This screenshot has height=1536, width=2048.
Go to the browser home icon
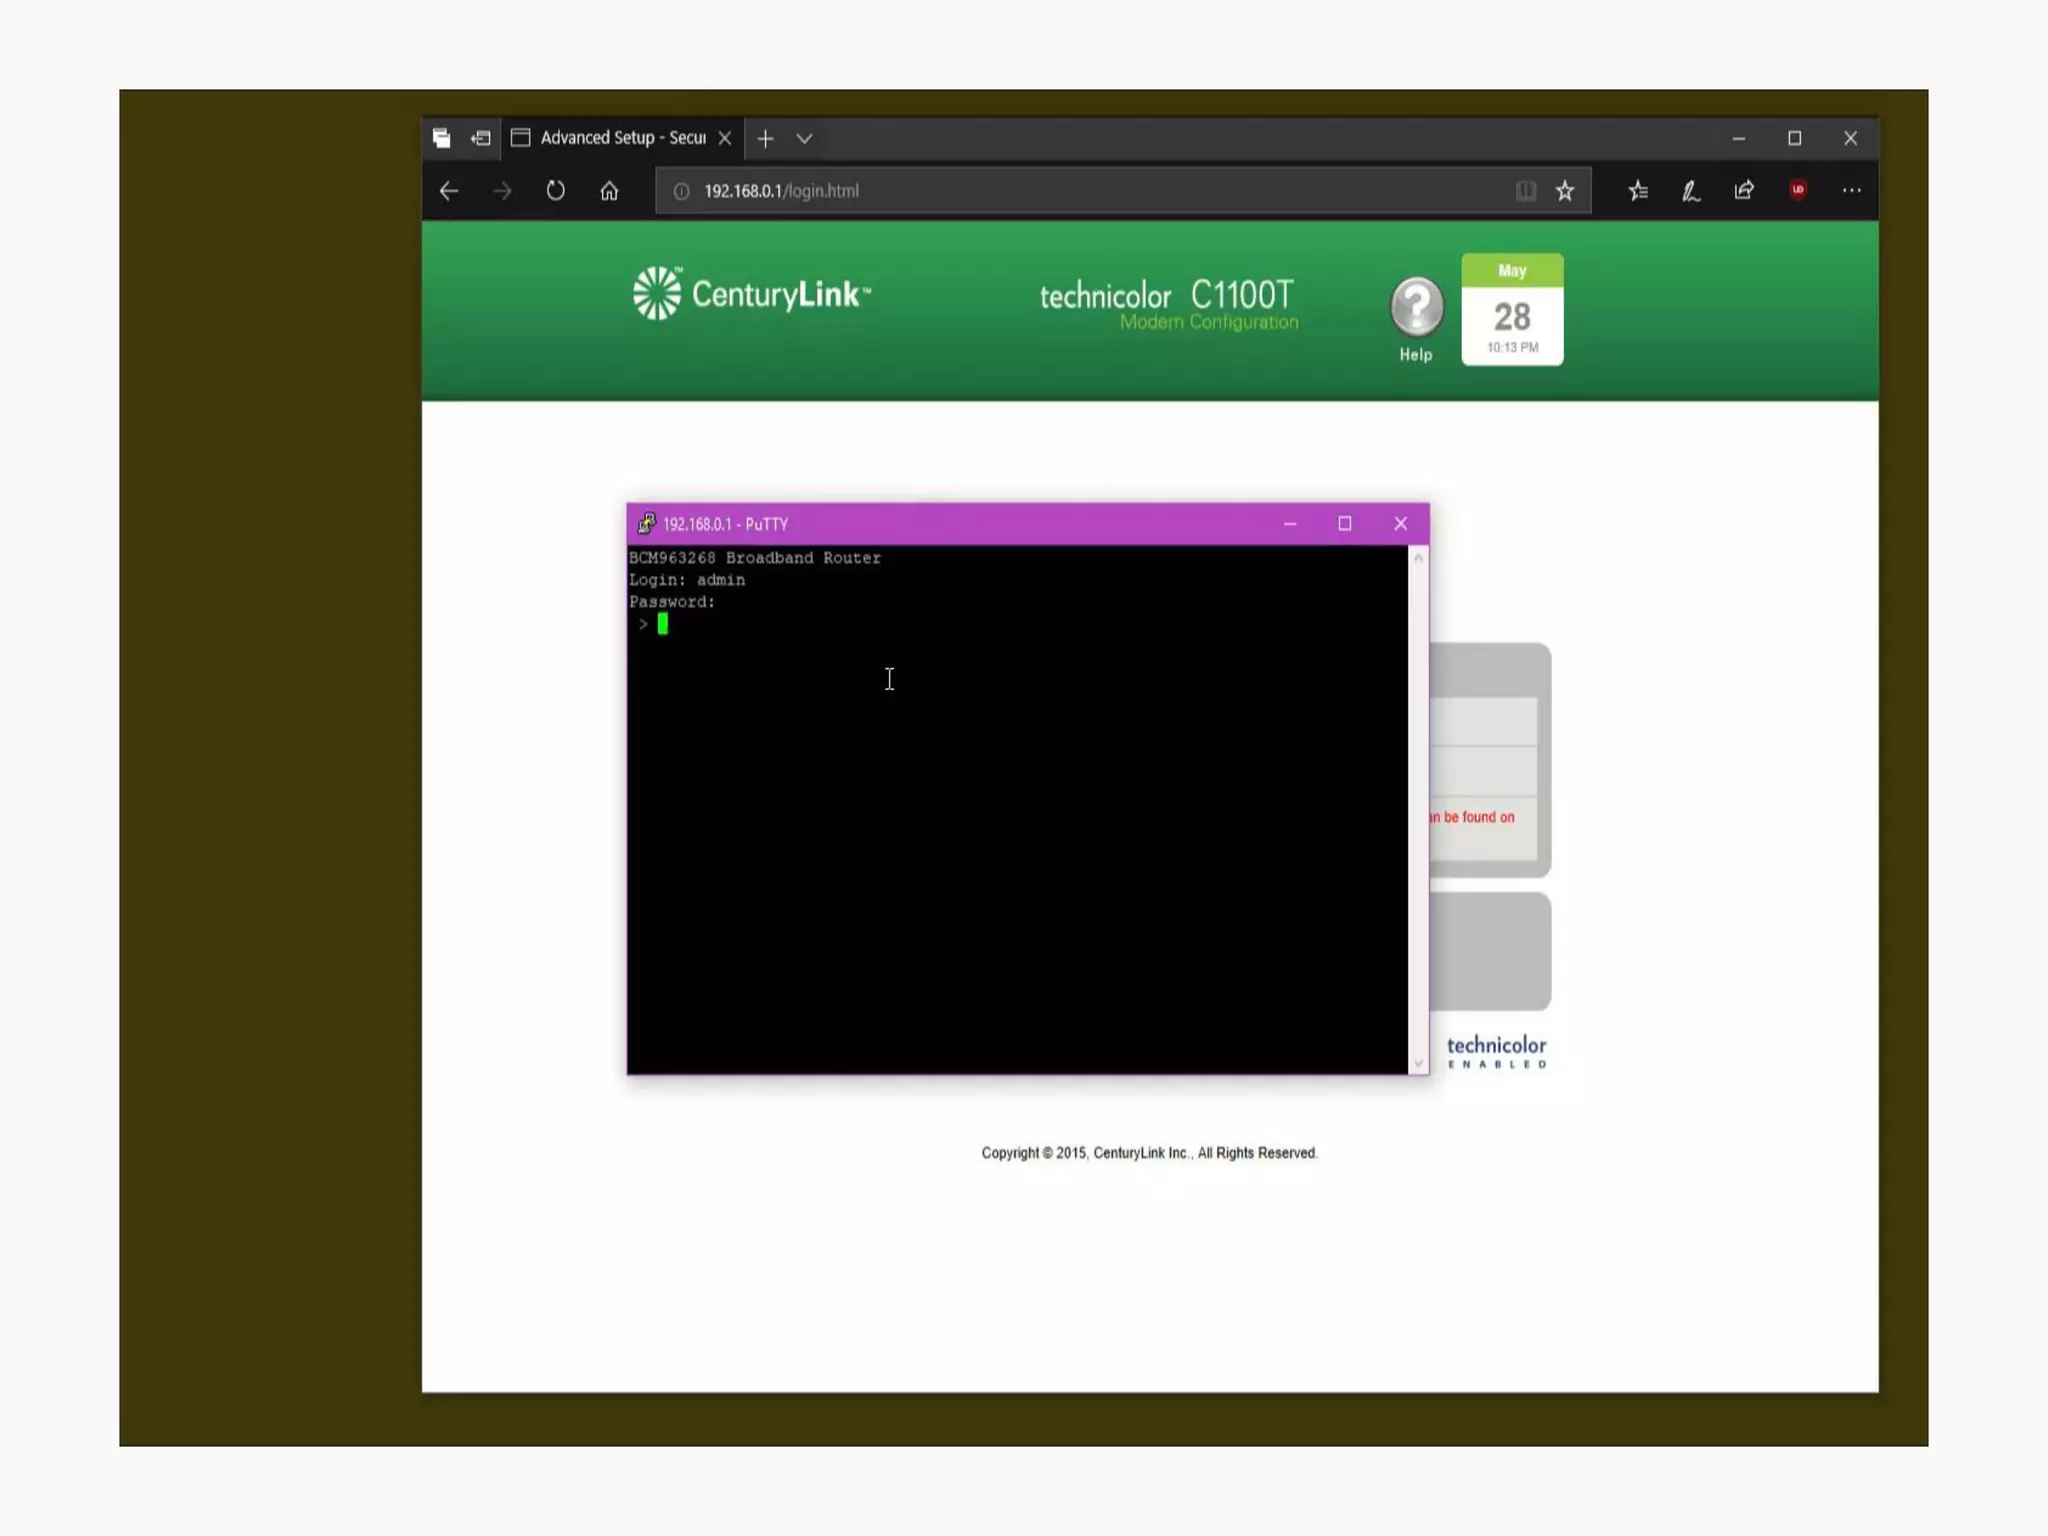[x=609, y=191]
